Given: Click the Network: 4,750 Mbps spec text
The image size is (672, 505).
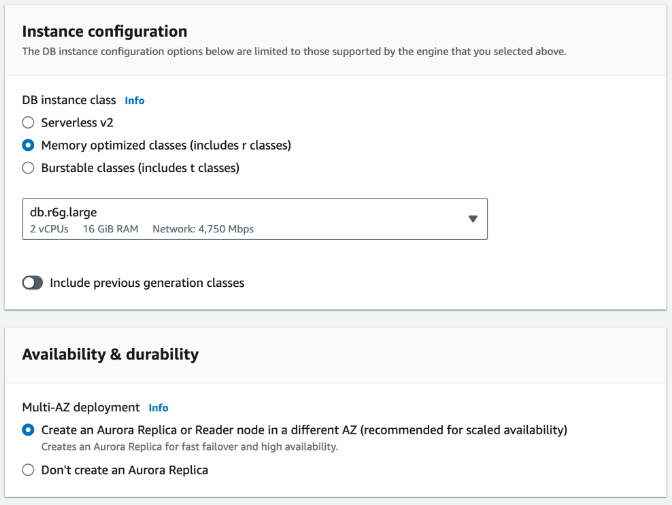Looking at the screenshot, I should pos(203,229).
